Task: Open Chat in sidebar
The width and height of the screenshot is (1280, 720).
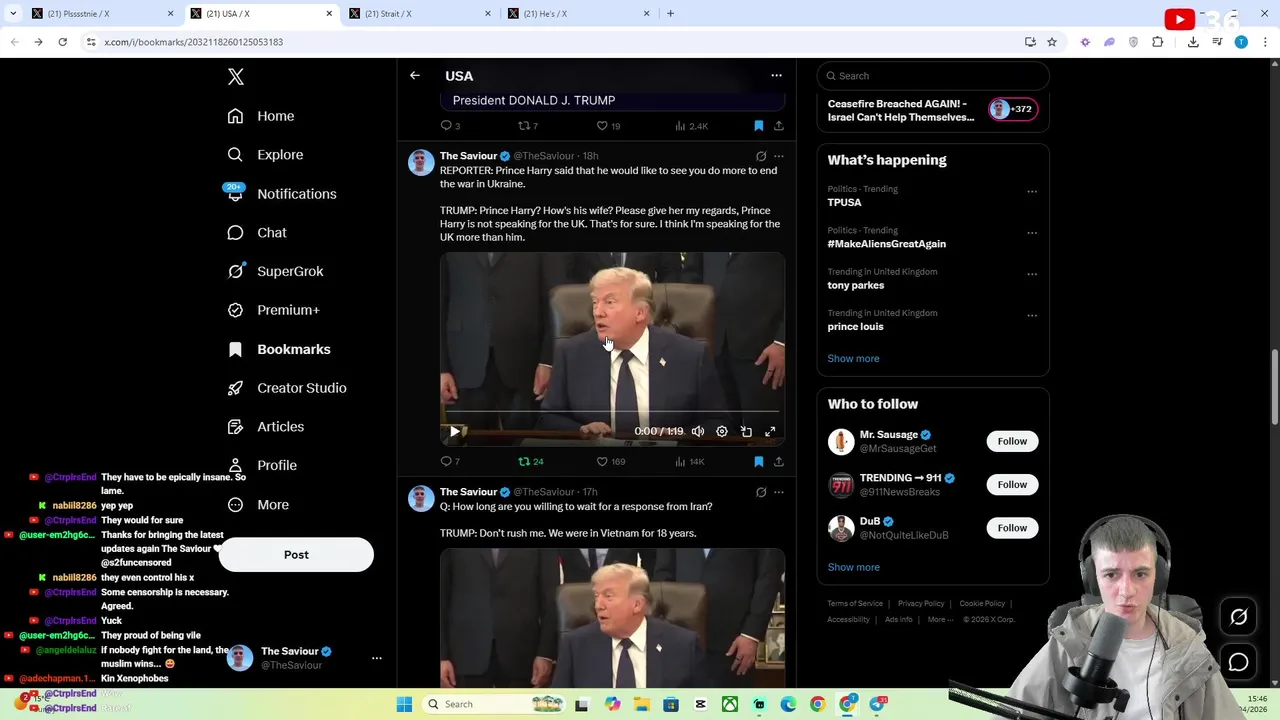Action: pos(257,233)
